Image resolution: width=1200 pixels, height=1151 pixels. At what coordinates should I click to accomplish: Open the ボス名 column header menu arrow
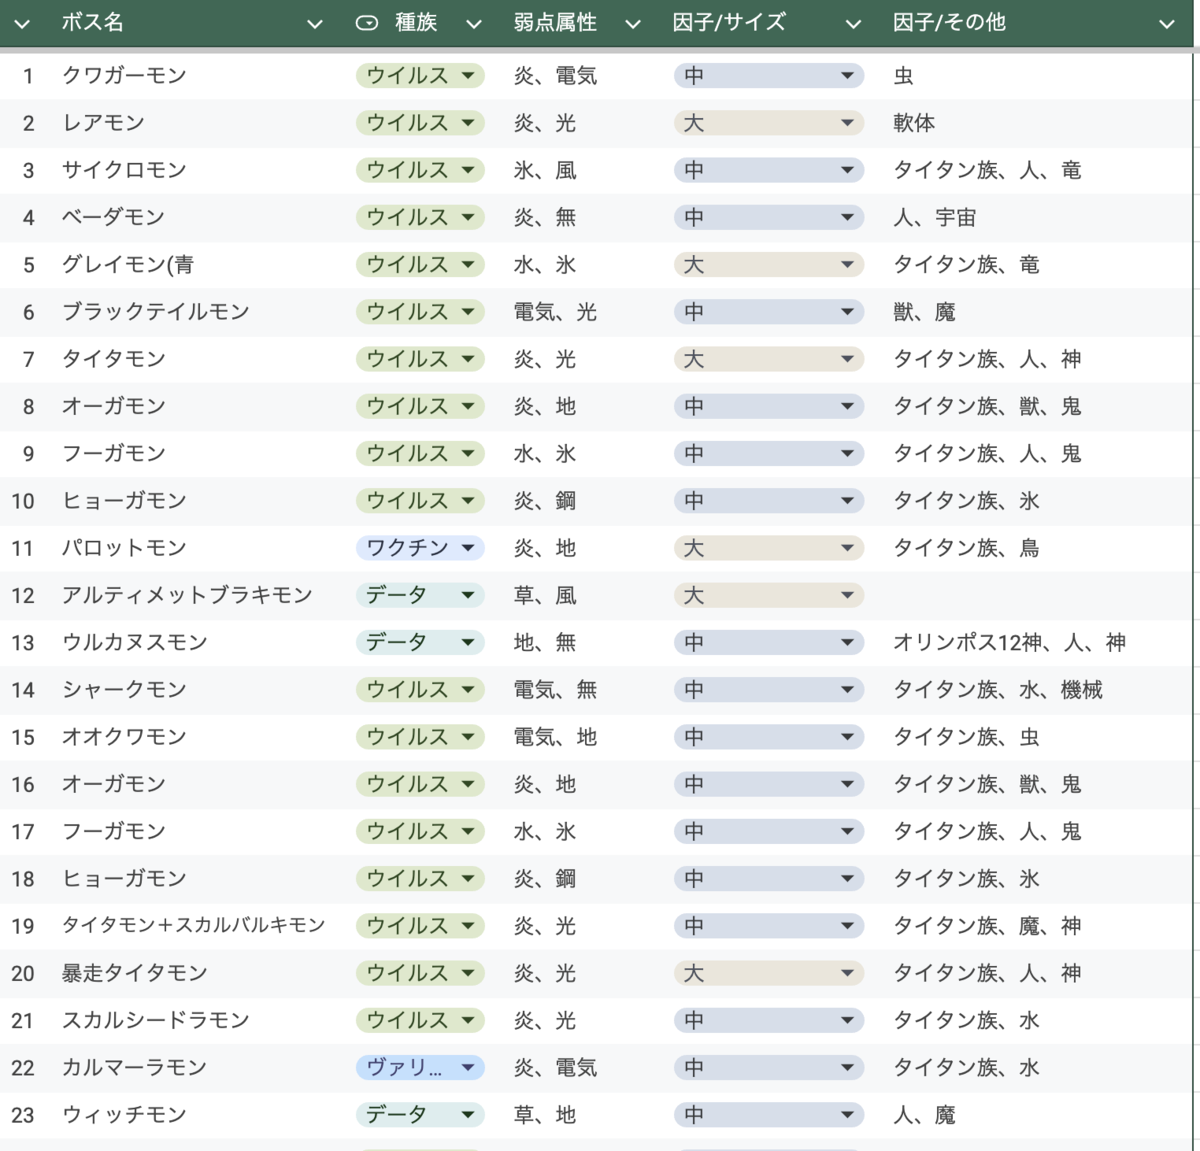tap(315, 24)
